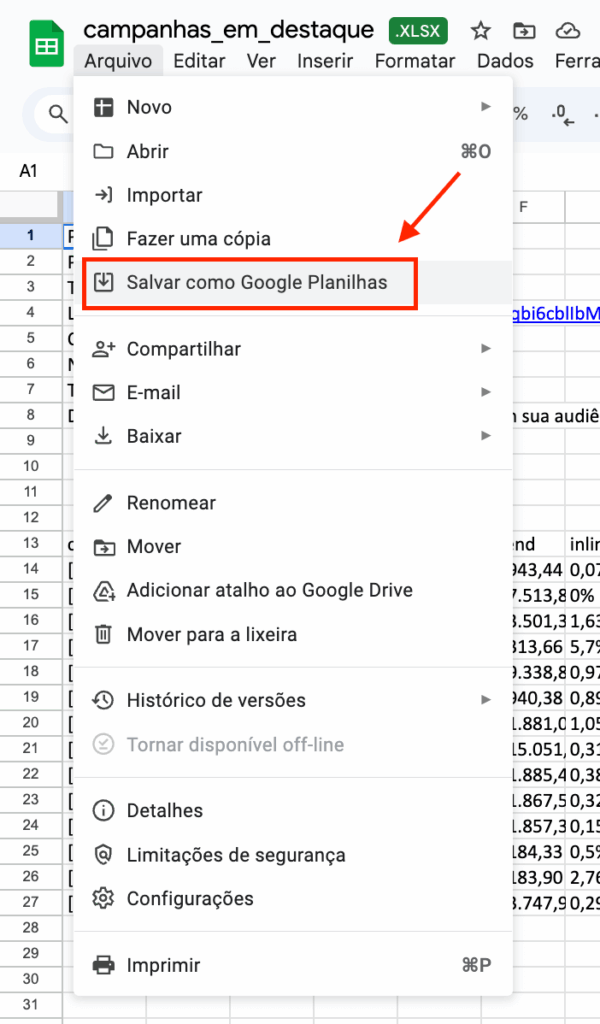Open the Editar menu
Screen dimensions: 600x1024
(198, 61)
